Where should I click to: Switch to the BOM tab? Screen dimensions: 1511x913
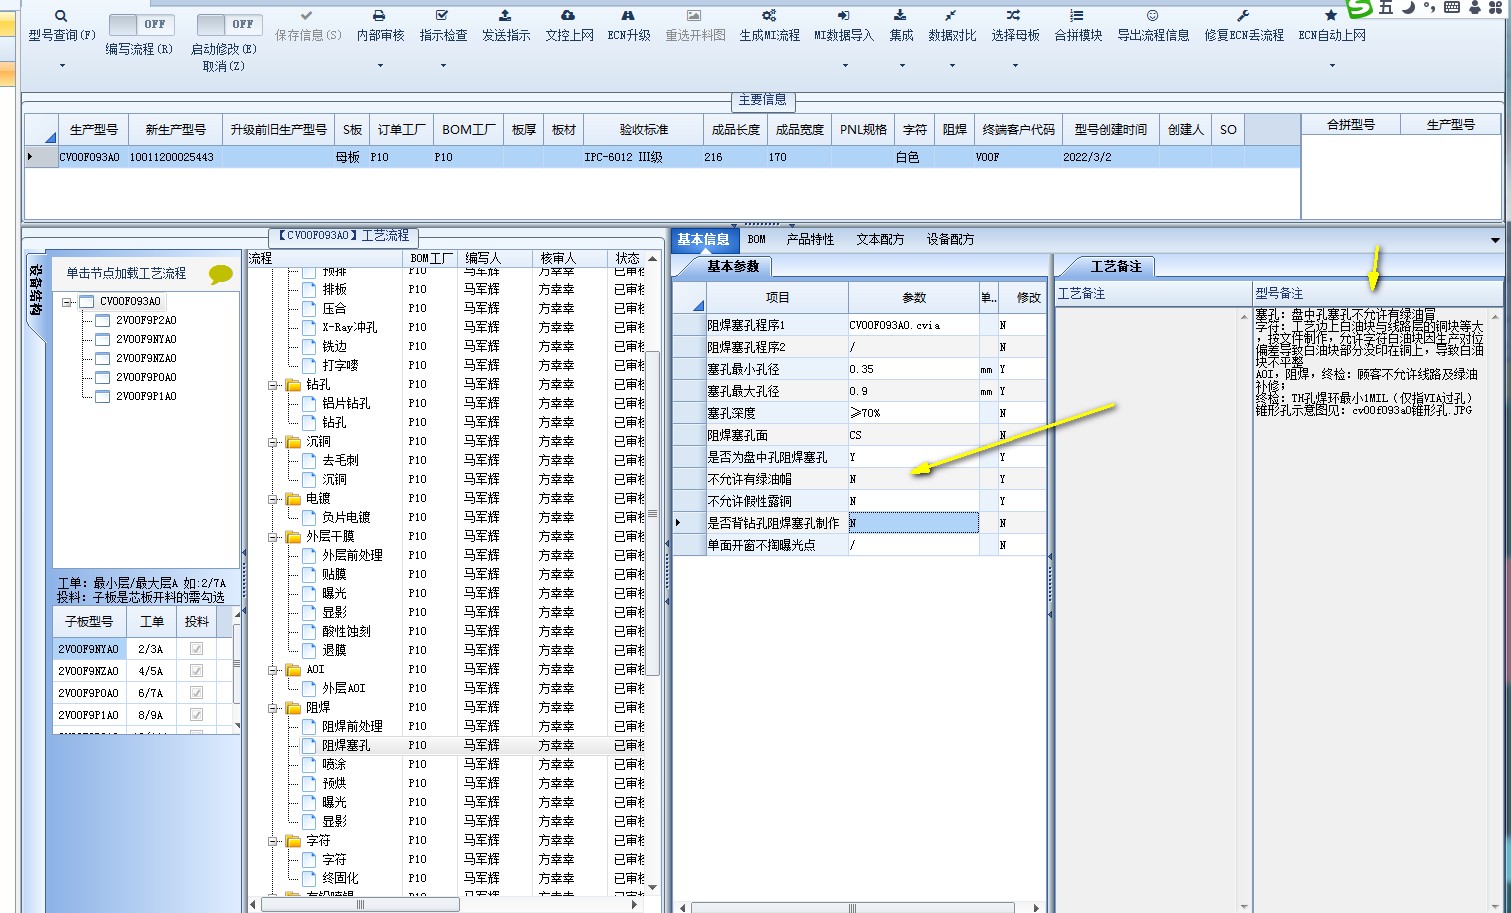click(x=757, y=240)
